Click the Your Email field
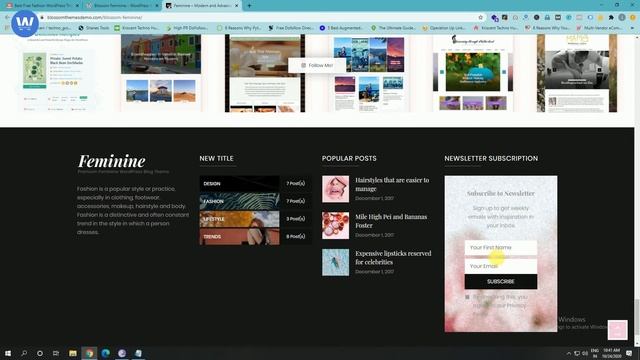640x360 pixels. 501,266
